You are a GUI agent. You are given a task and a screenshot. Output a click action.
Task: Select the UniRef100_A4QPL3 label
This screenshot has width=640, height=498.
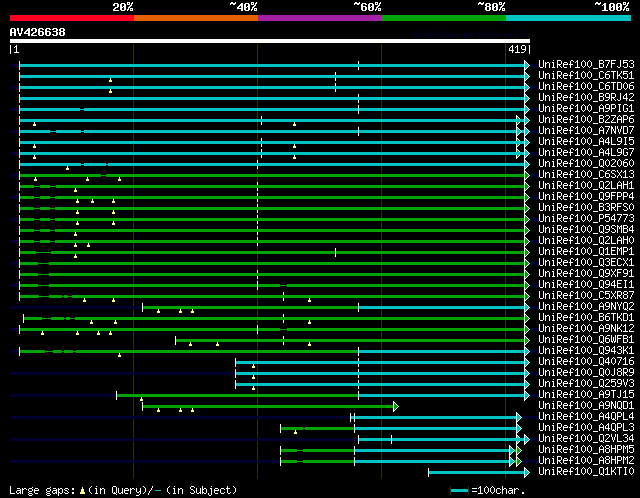[x=586, y=428]
